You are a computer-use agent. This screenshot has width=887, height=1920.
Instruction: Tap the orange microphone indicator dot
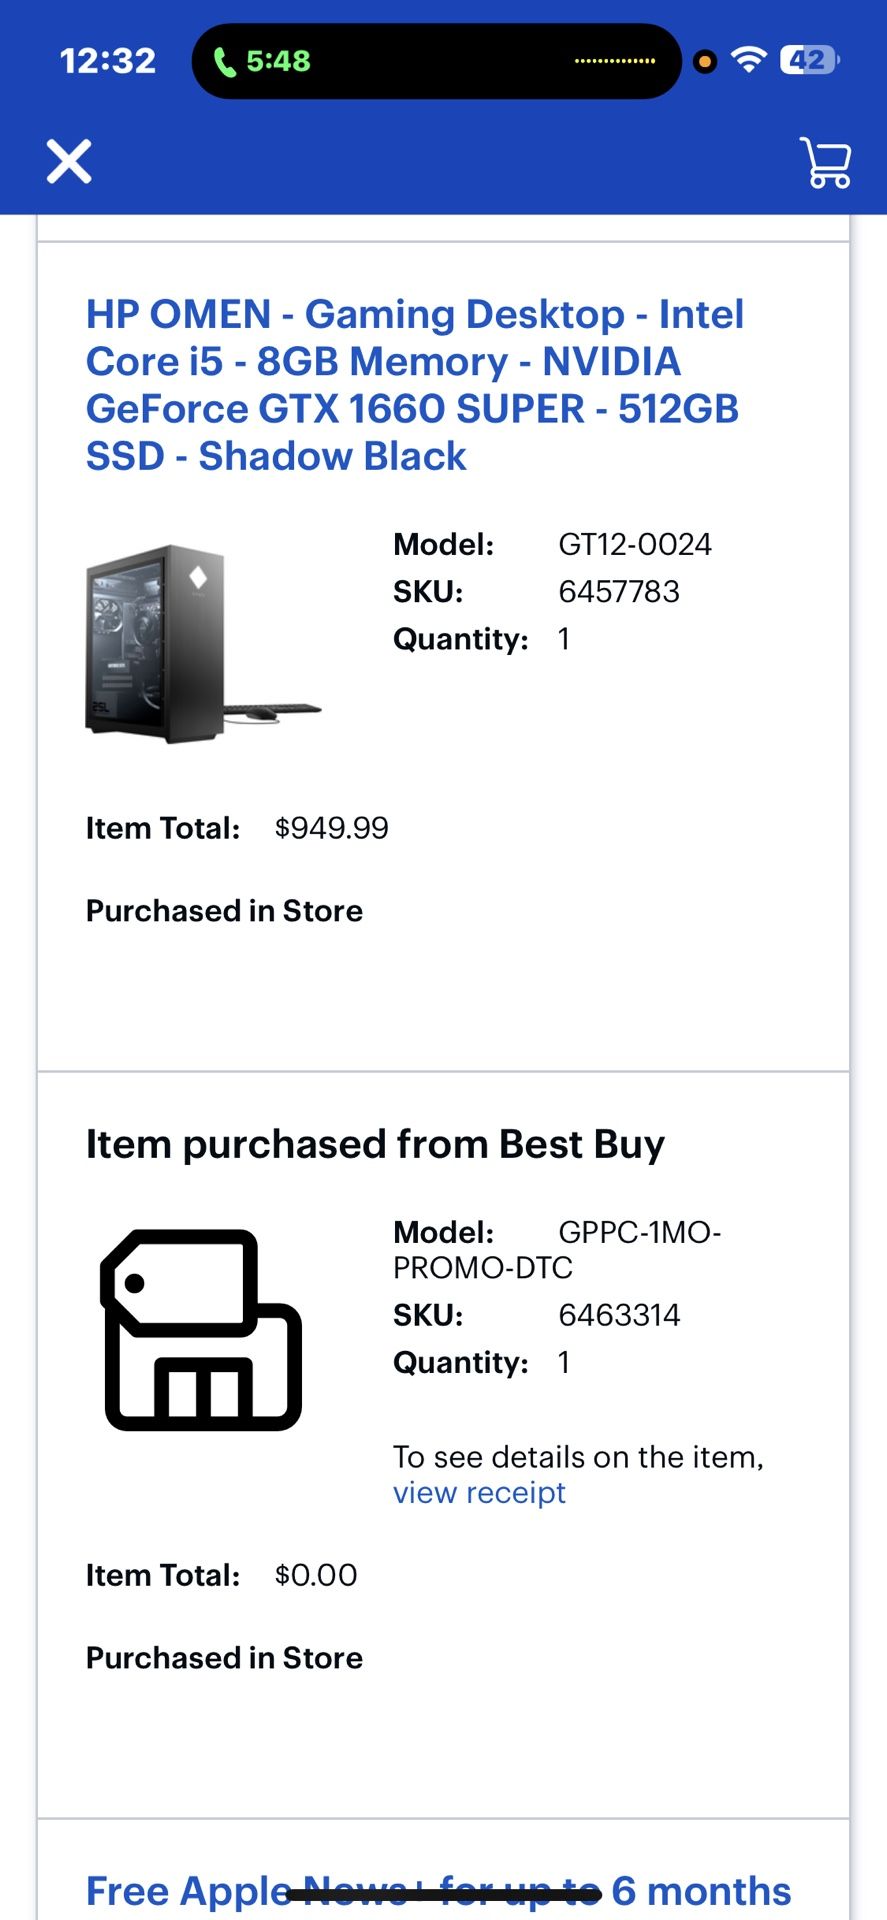pos(705,62)
